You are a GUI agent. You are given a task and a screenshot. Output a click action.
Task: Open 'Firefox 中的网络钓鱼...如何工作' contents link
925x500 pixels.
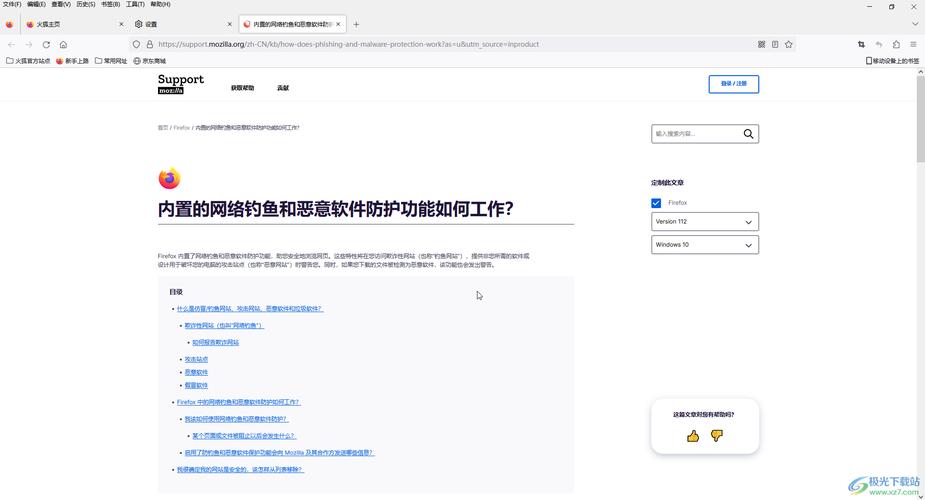[x=238, y=402]
